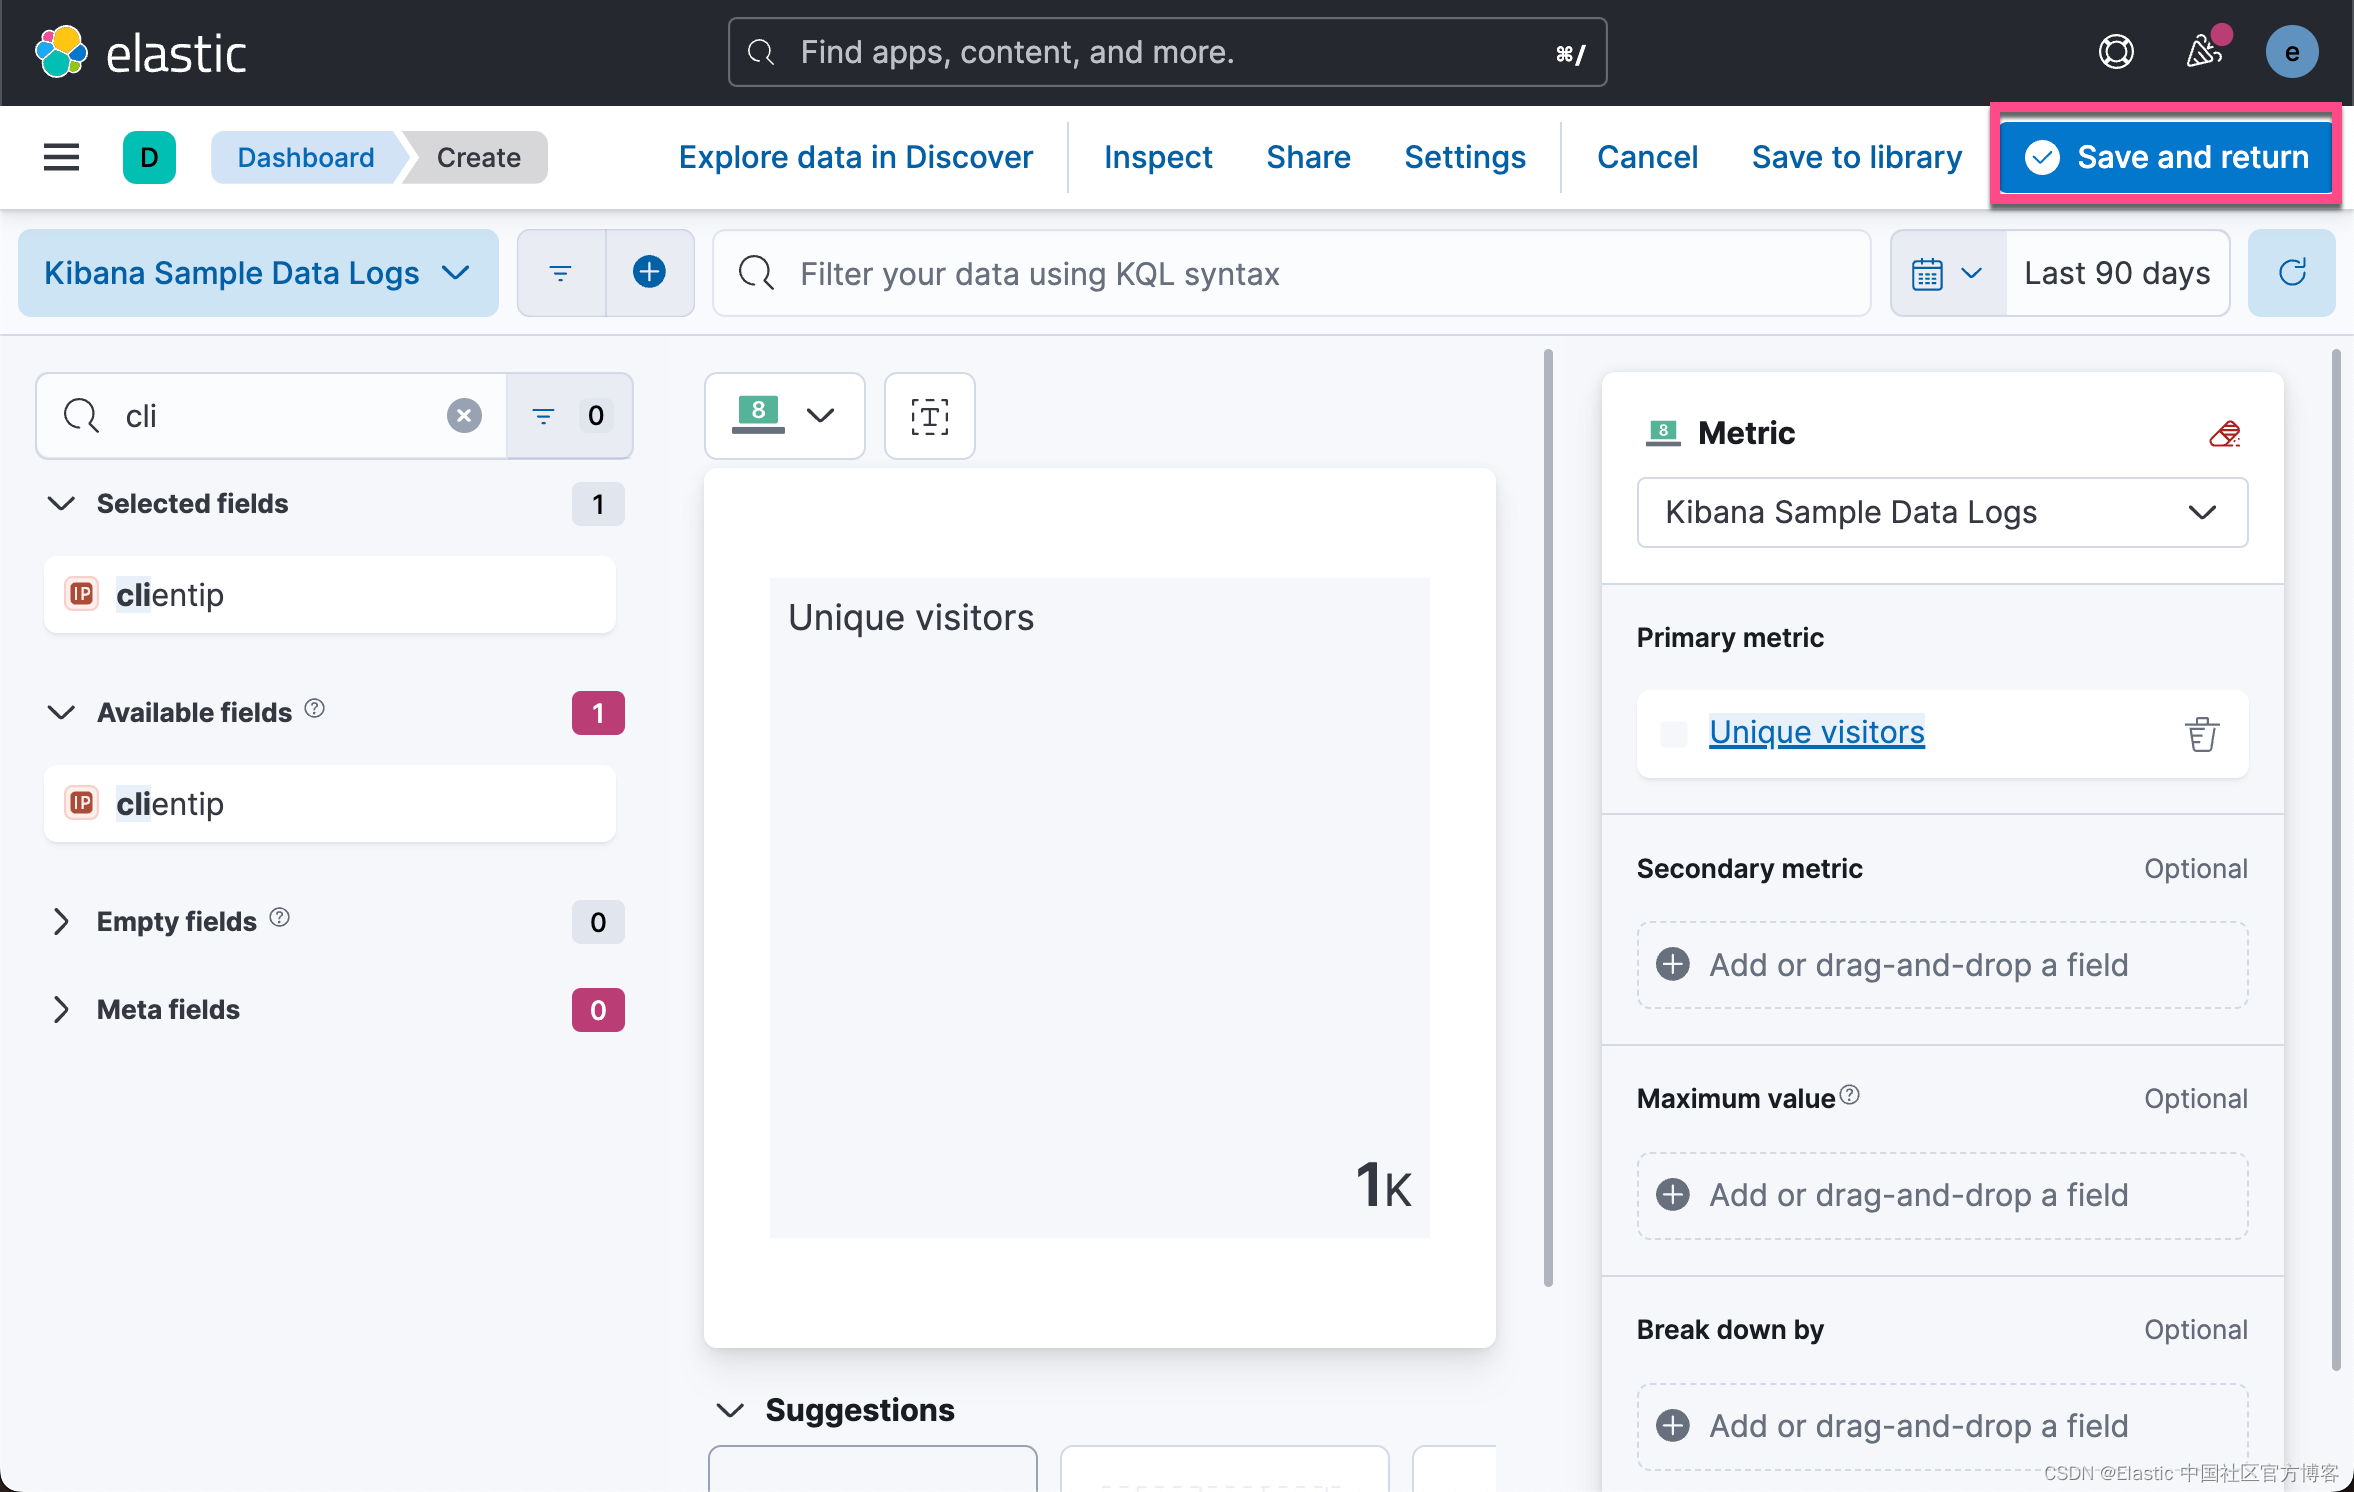Collapse the Selected fields section

pyautogui.click(x=62, y=503)
